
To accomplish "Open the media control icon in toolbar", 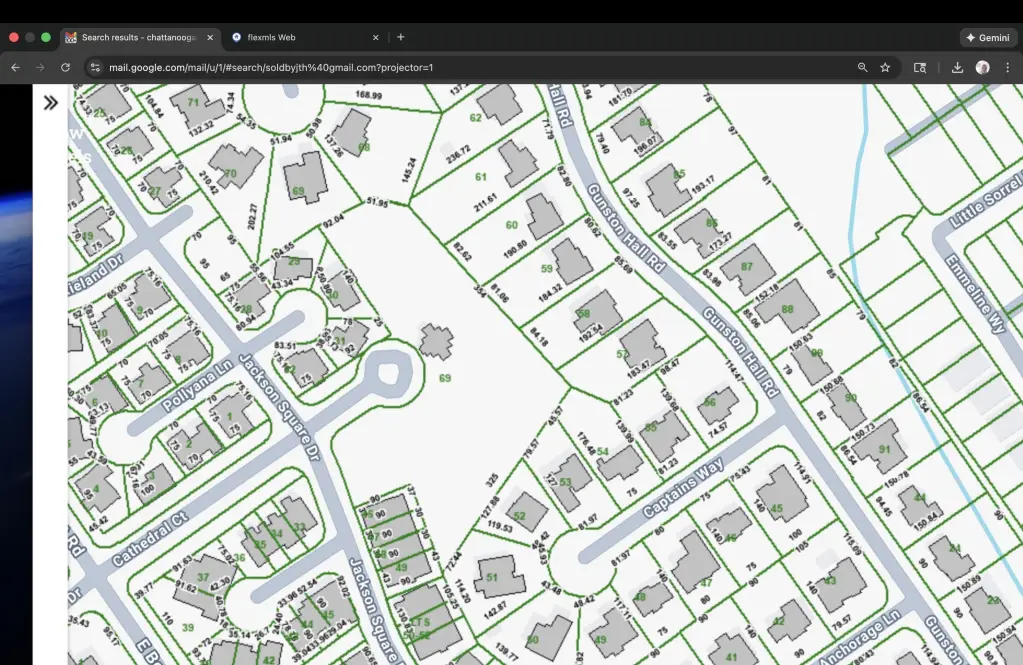I will [920, 67].
